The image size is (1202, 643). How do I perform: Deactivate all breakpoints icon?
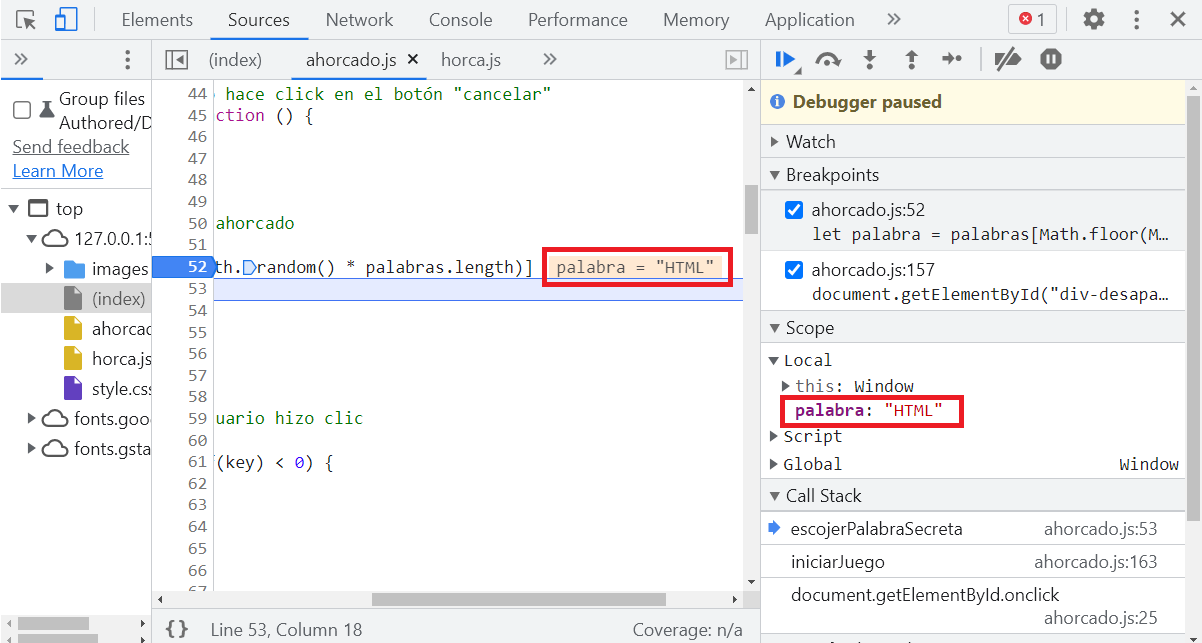1007,60
